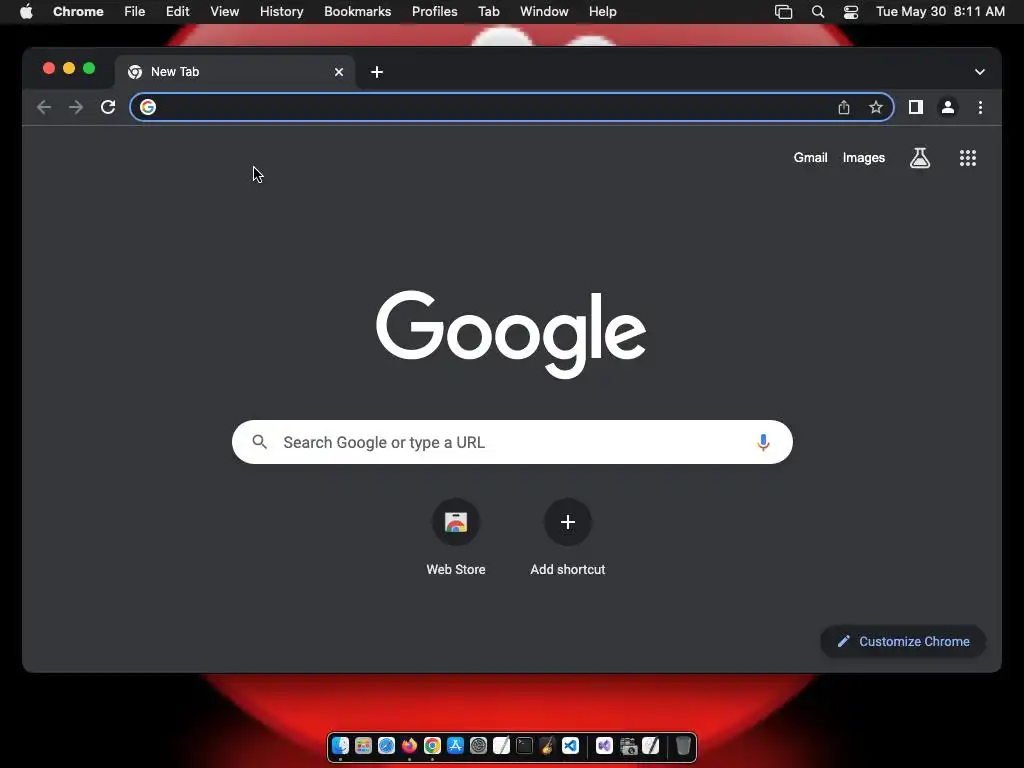This screenshot has width=1024, height=768.
Task: Open the Window menu
Action: (544, 11)
